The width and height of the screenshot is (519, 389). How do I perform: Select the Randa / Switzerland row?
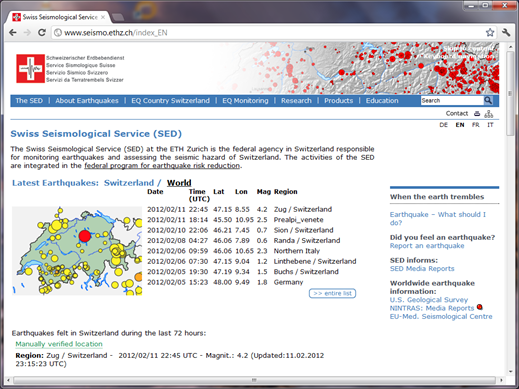point(252,240)
